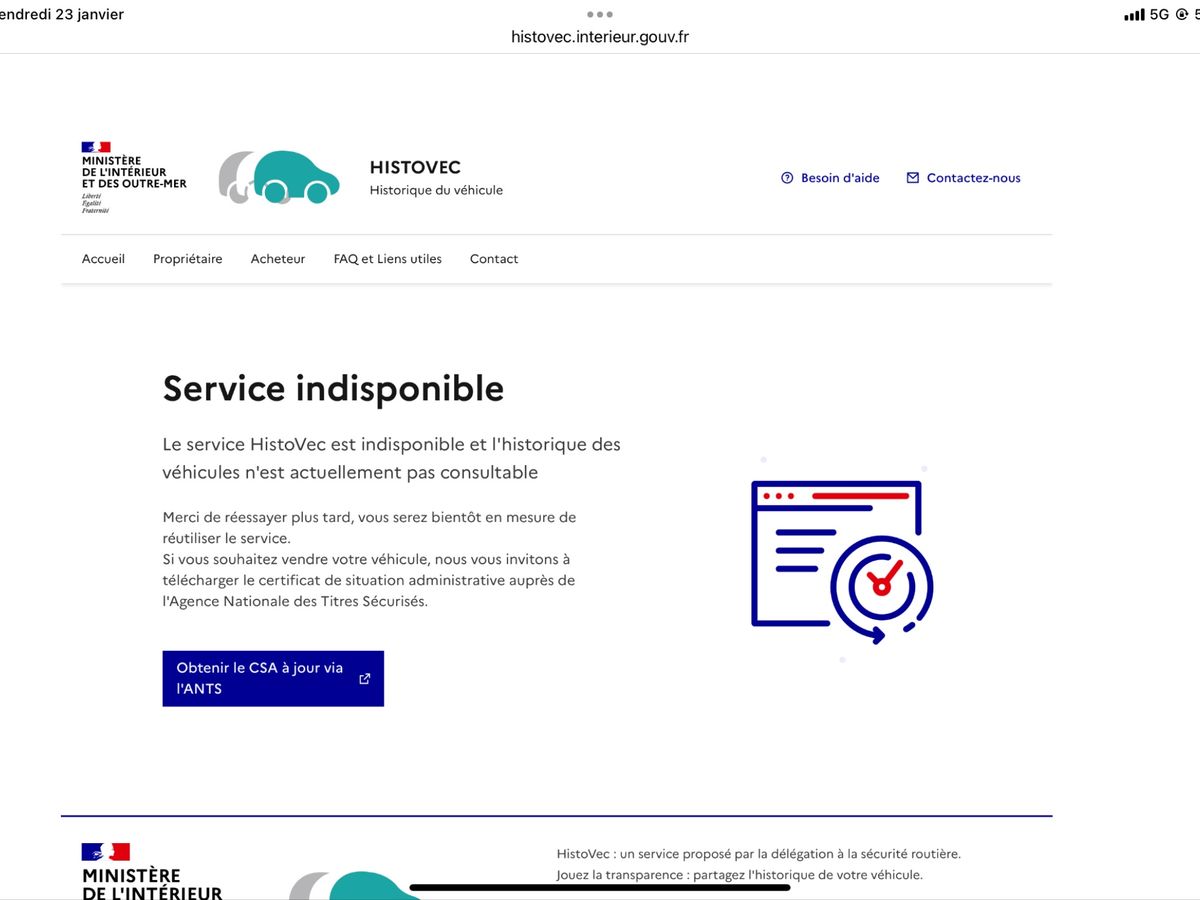
Task: Click the Contactez-nous link
Action: [963, 178]
